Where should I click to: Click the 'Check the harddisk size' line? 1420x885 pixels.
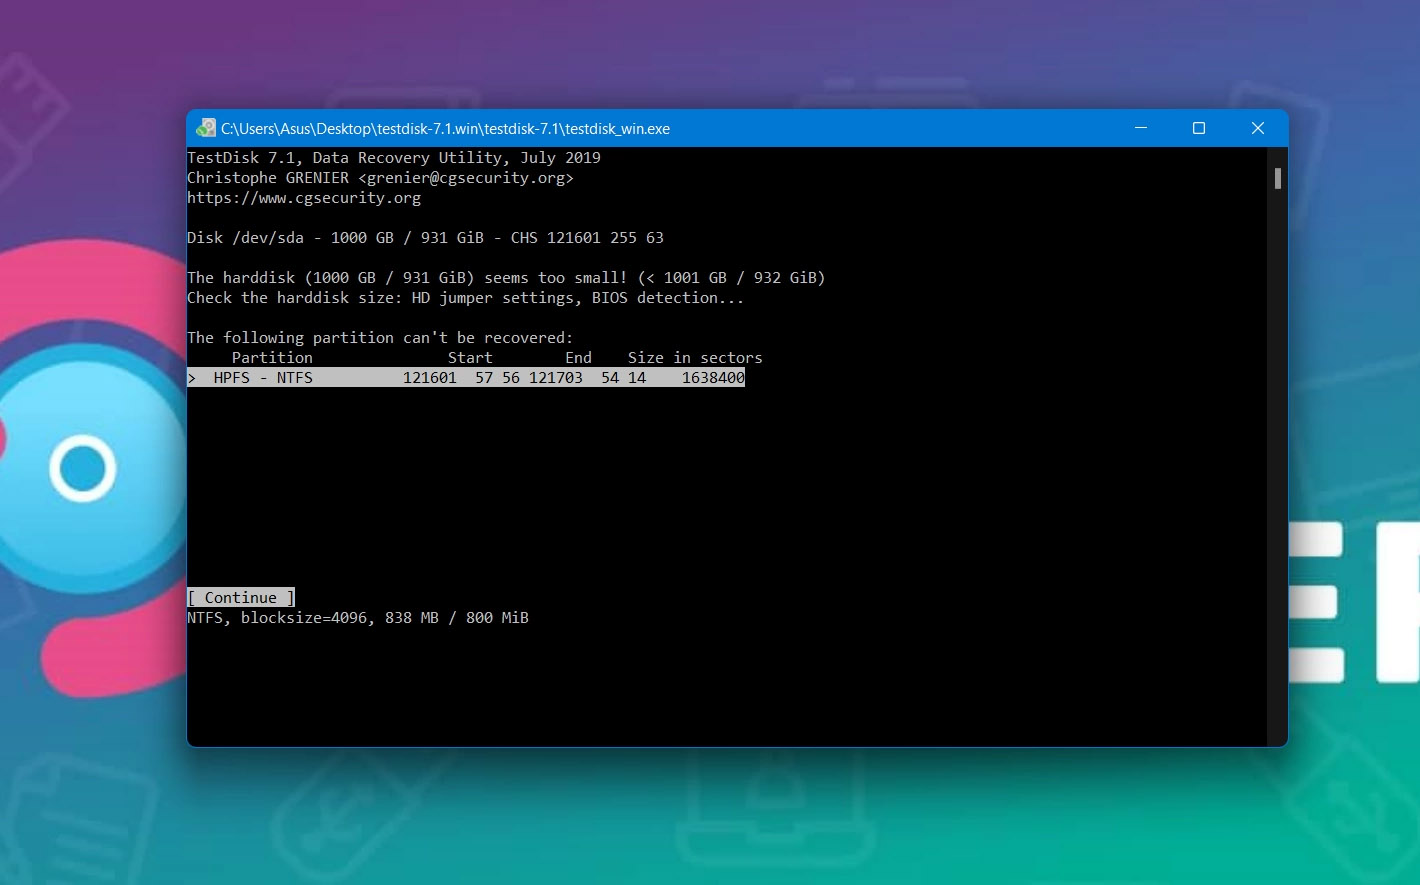[465, 297]
